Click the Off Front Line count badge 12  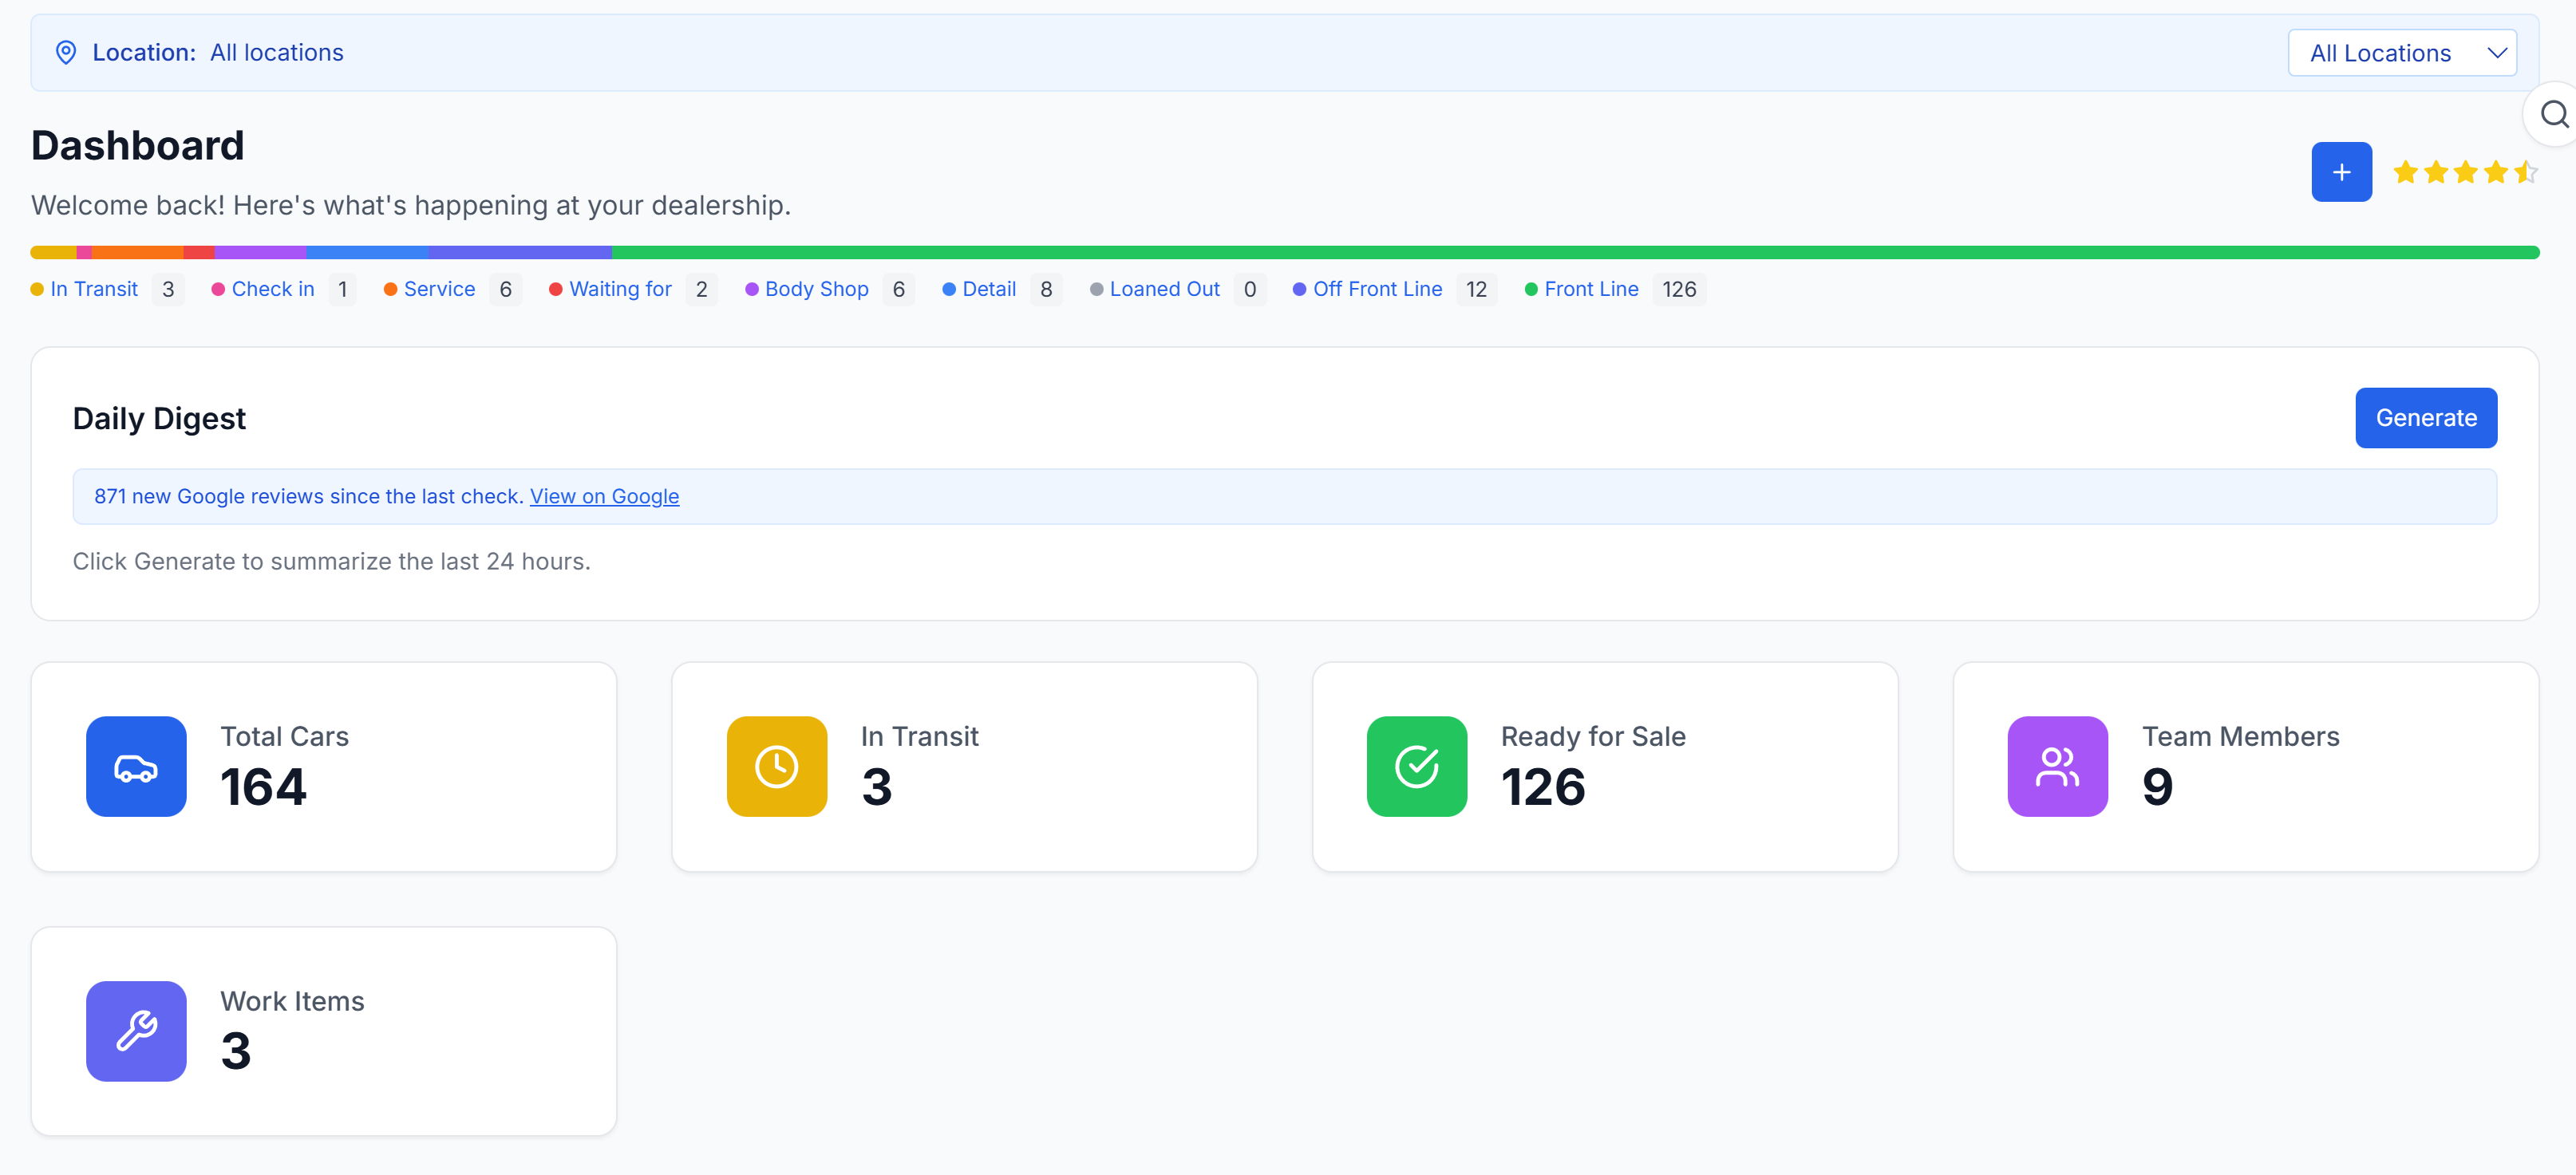coord(1476,289)
